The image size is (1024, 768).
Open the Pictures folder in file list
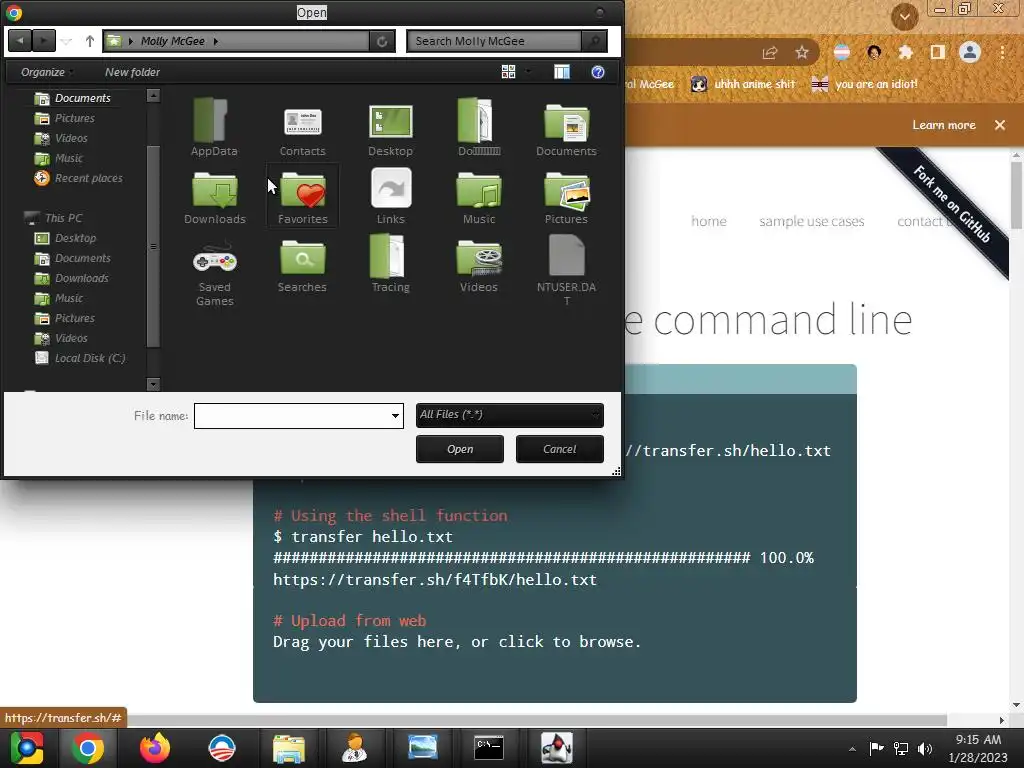click(566, 197)
